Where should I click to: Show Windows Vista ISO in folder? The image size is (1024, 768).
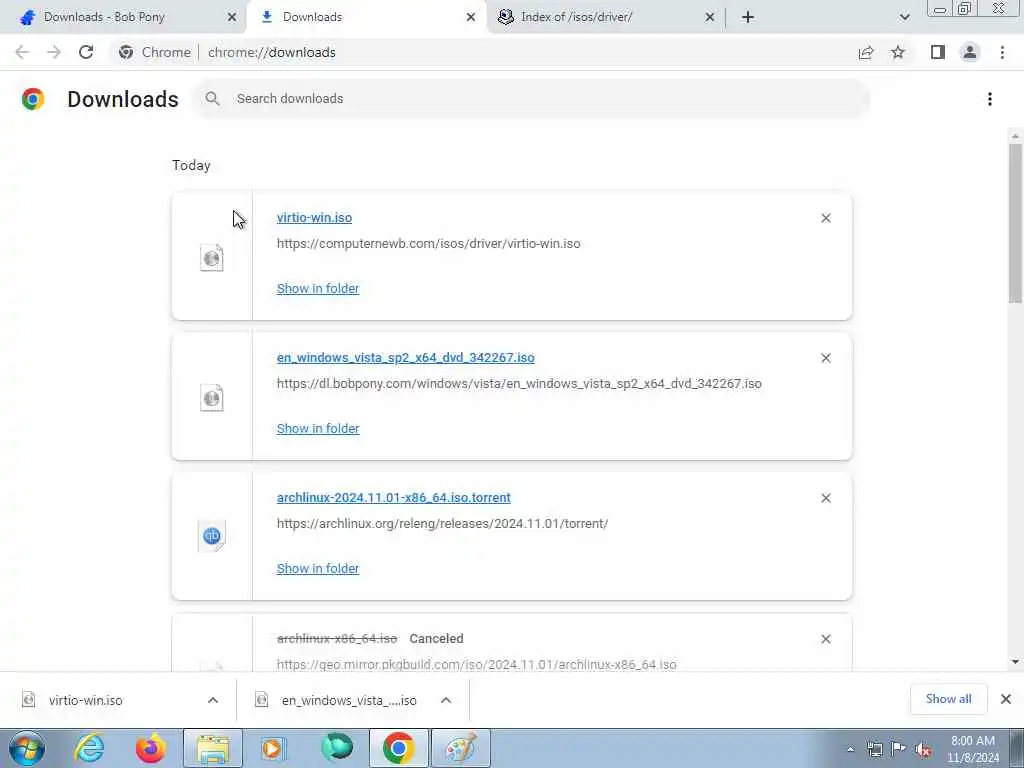pos(318,428)
